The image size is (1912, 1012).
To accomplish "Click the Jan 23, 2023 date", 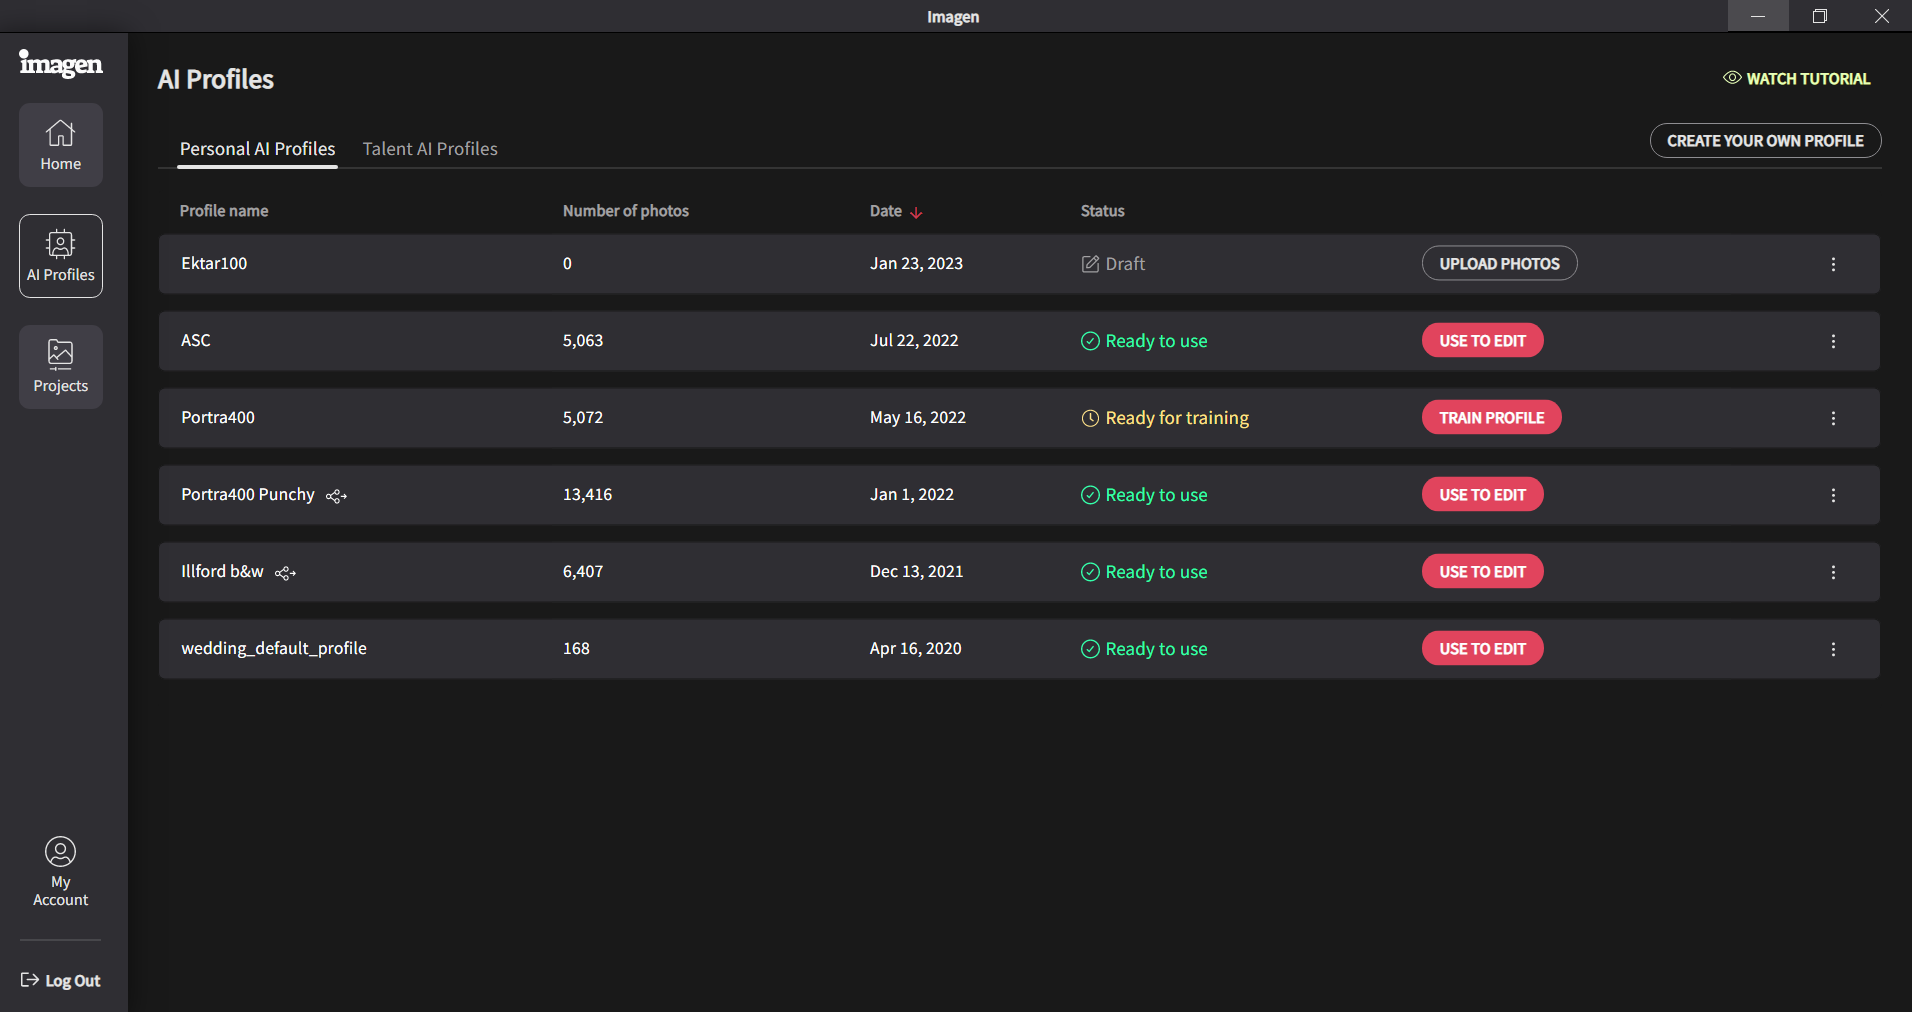I will 916,263.
